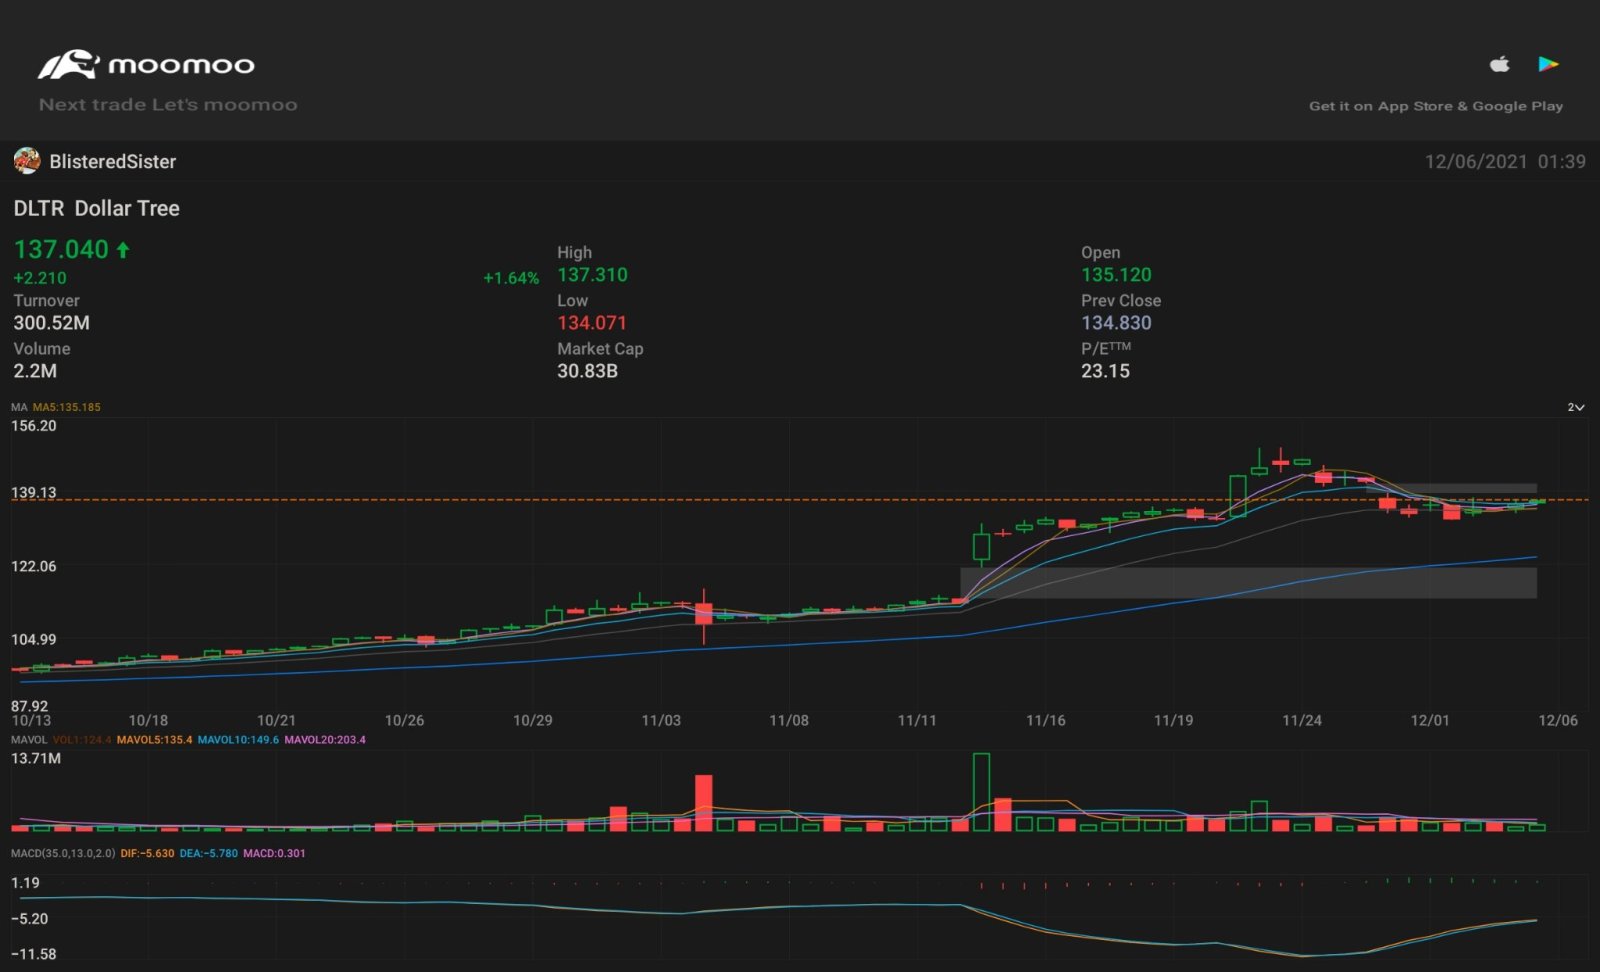
Task: Click the High value 137.310
Action: [x=592, y=274]
